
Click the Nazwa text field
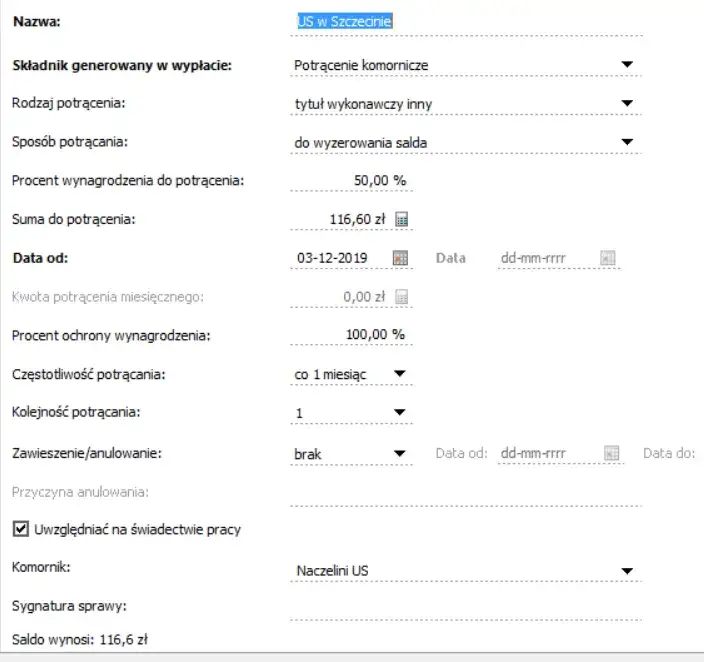coord(465,22)
